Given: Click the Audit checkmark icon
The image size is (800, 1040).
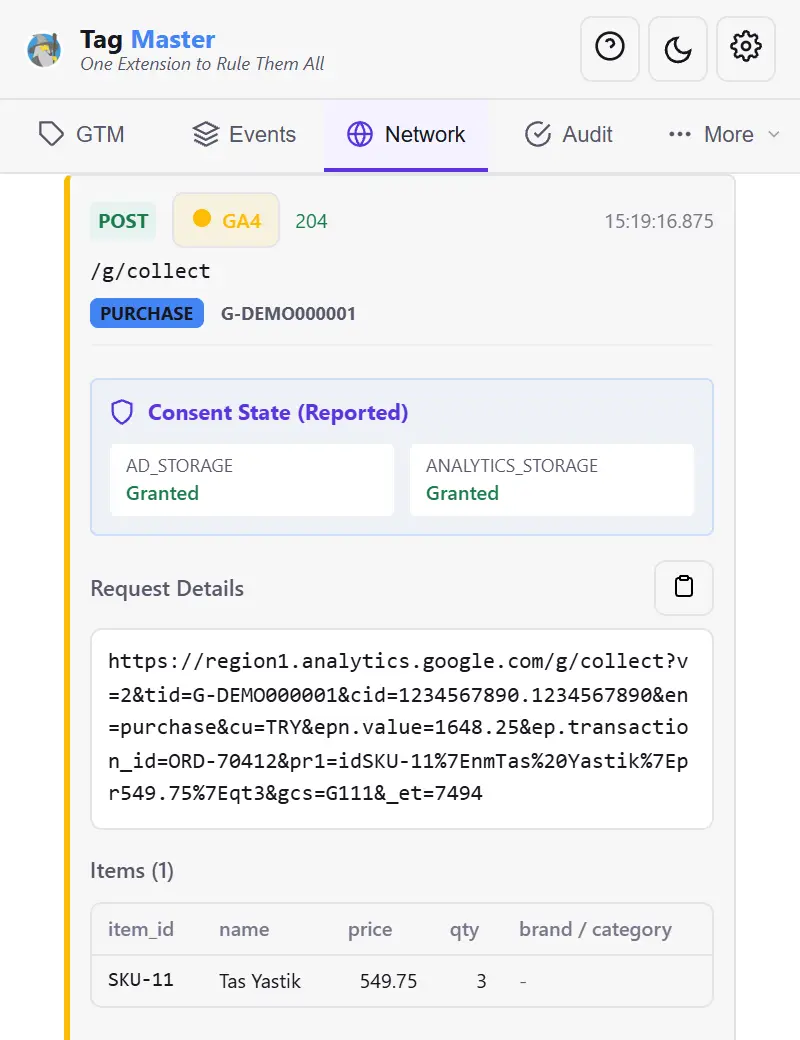Looking at the screenshot, I should pos(538,134).
